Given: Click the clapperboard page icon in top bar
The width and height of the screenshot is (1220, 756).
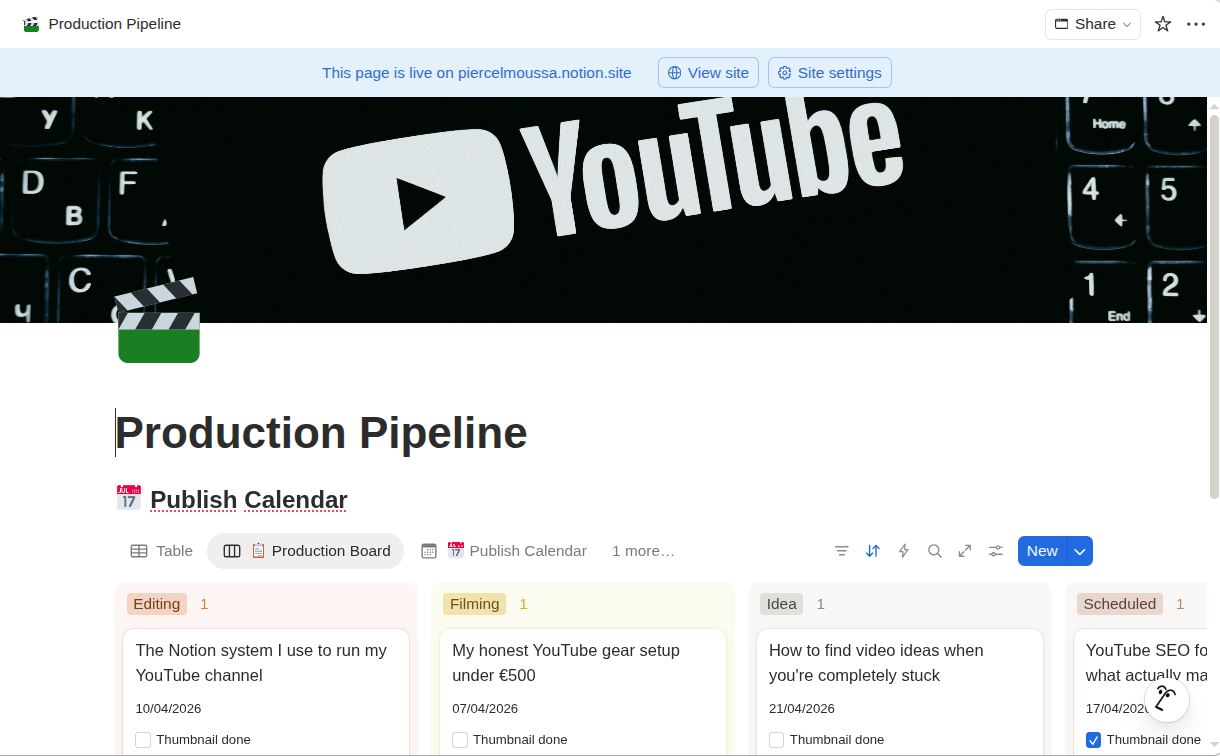Looking at the screenshot, I should coord(31,24).
